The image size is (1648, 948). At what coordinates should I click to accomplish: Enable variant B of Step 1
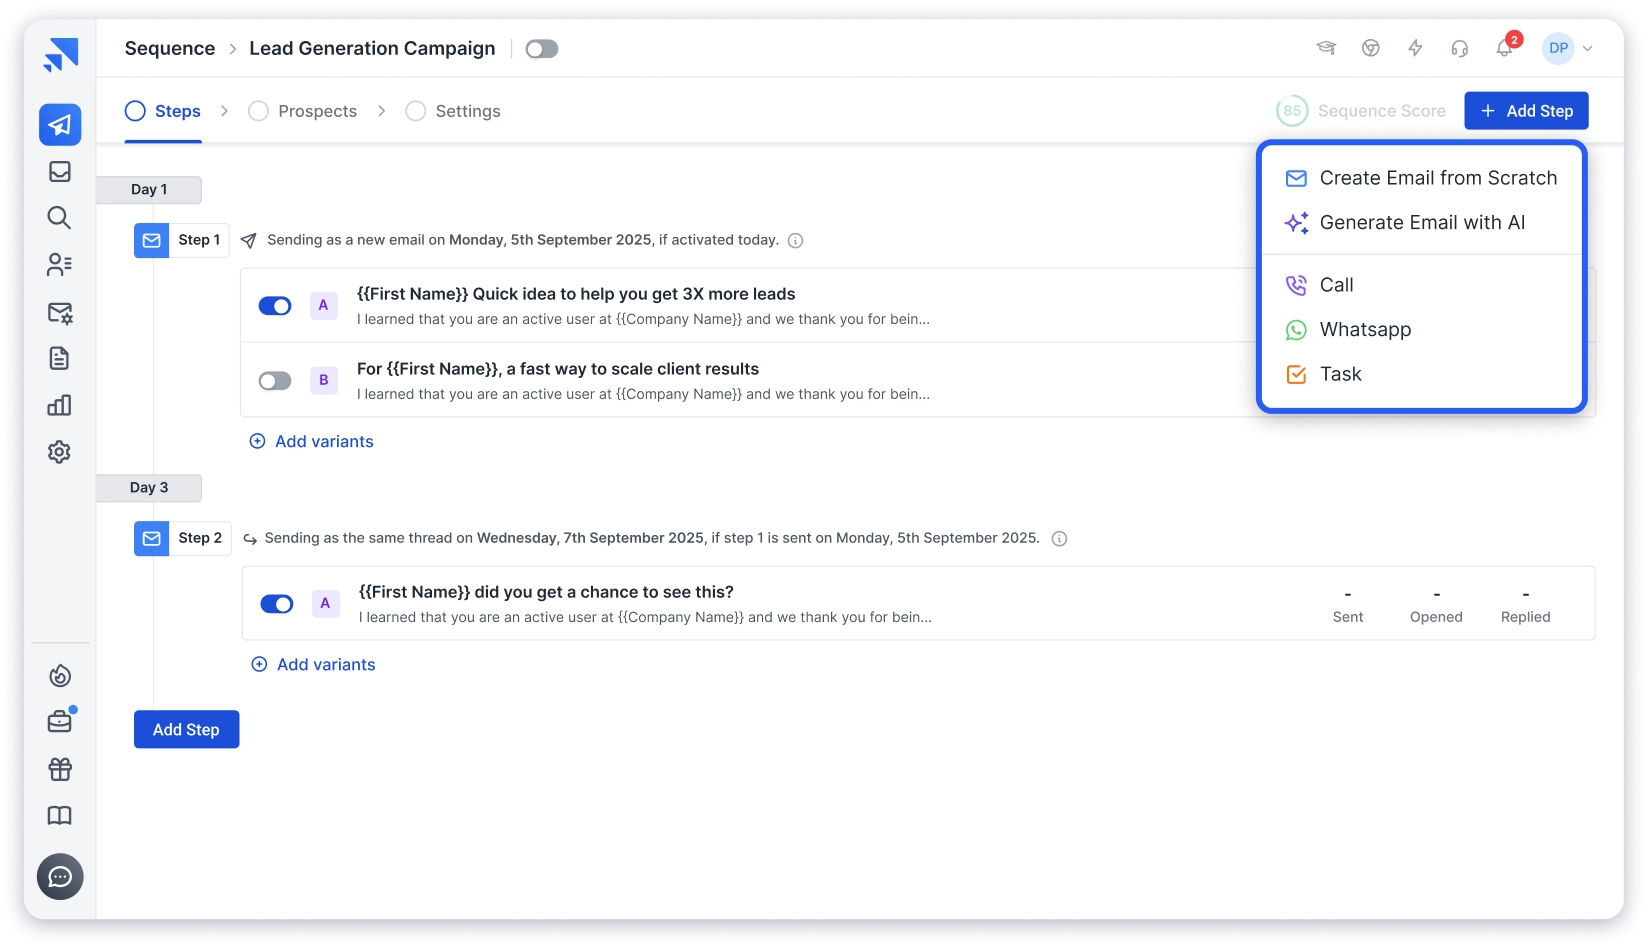(275, 381)
